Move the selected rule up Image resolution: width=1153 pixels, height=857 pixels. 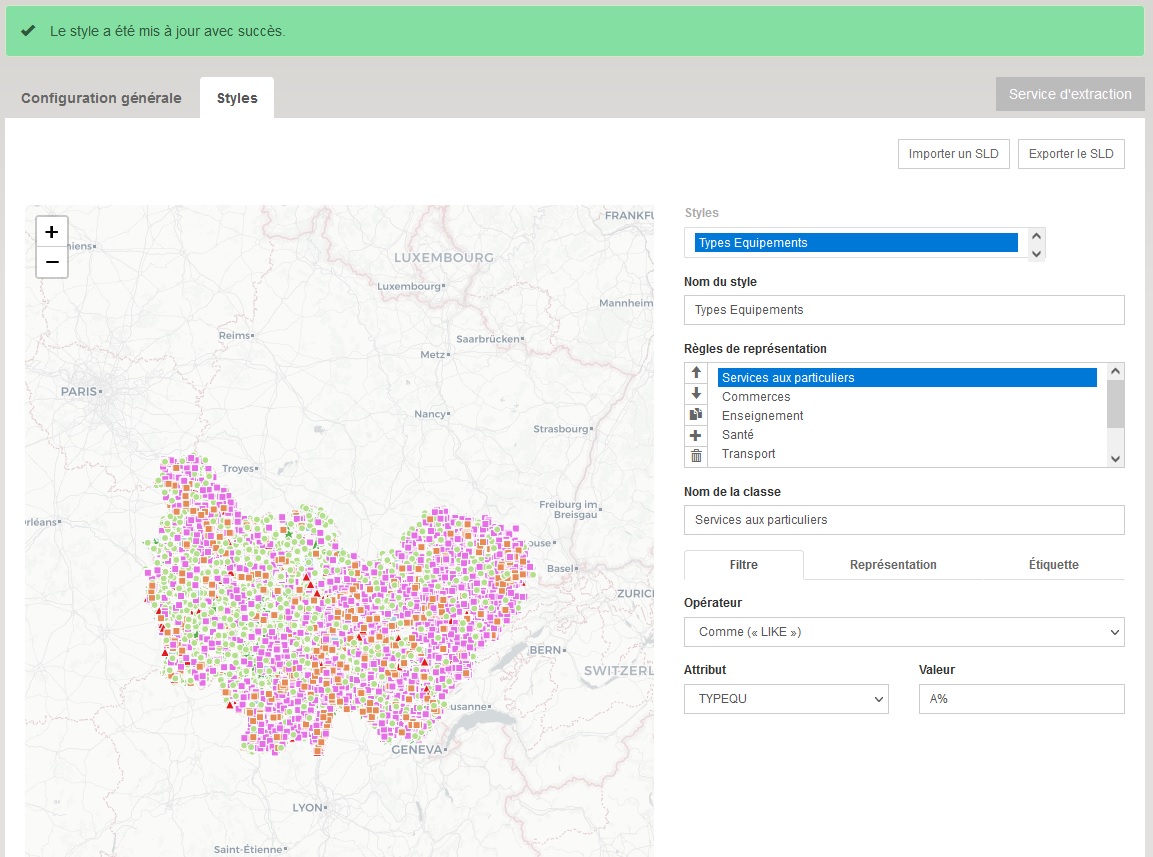(696, 373)
